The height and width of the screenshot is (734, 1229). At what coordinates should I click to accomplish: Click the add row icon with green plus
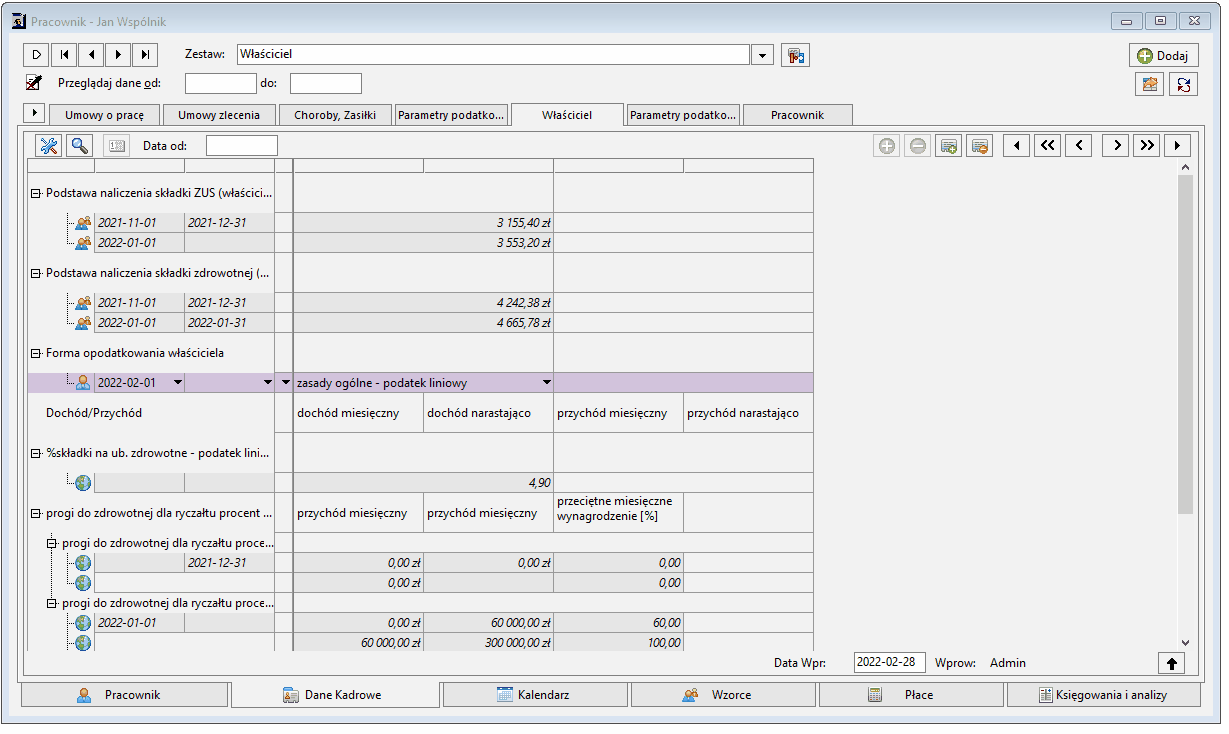949,146
